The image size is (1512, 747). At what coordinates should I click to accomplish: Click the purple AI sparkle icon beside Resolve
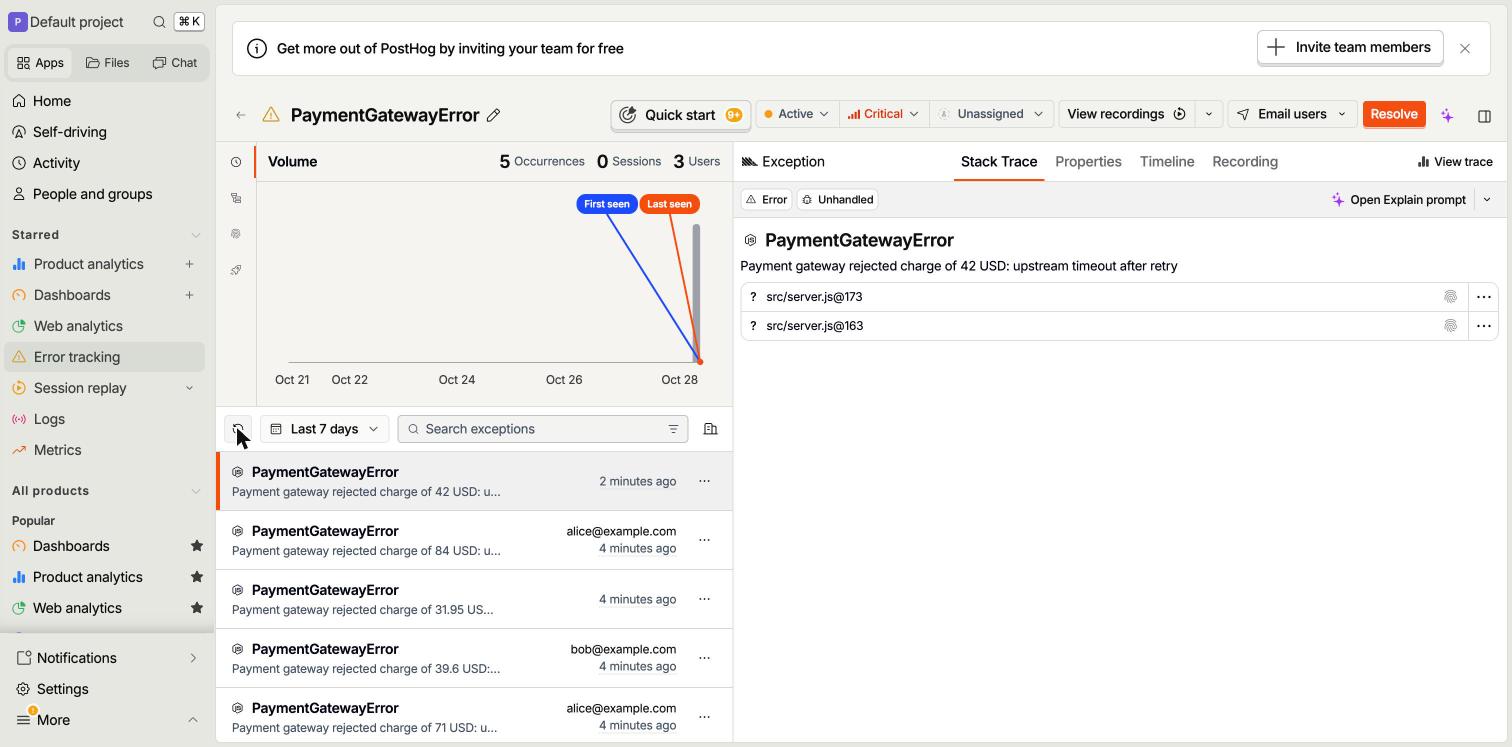(x=1447, y=115)
